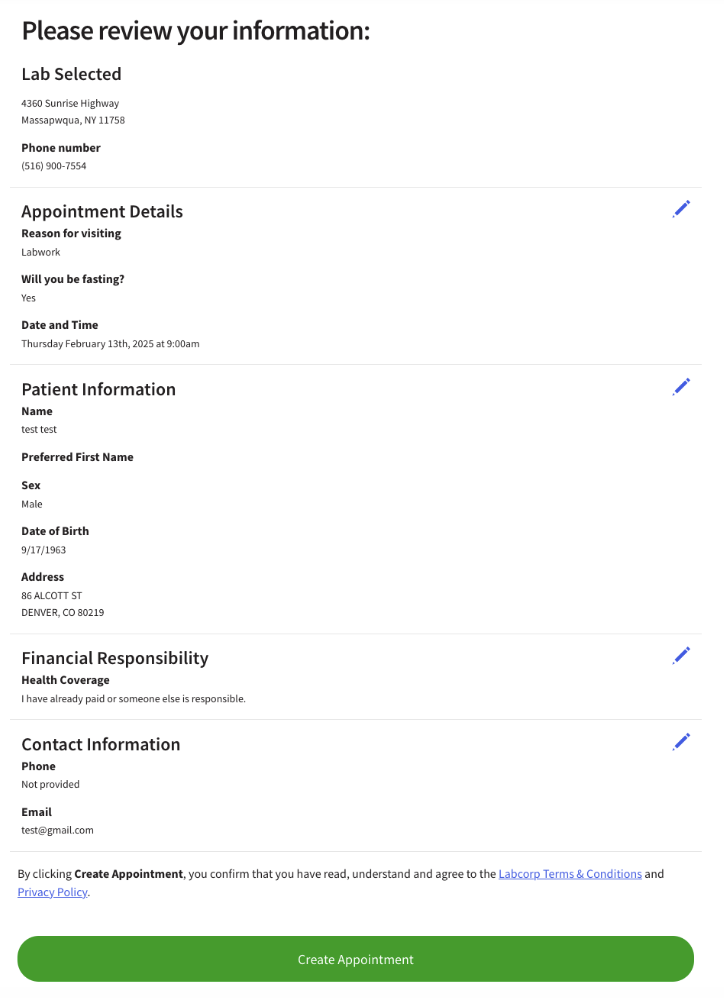This screenshot has width=724, height=998.
Task: Click the test@gmail.com email value
Action: pyautogui.click(x=57, y=830)
